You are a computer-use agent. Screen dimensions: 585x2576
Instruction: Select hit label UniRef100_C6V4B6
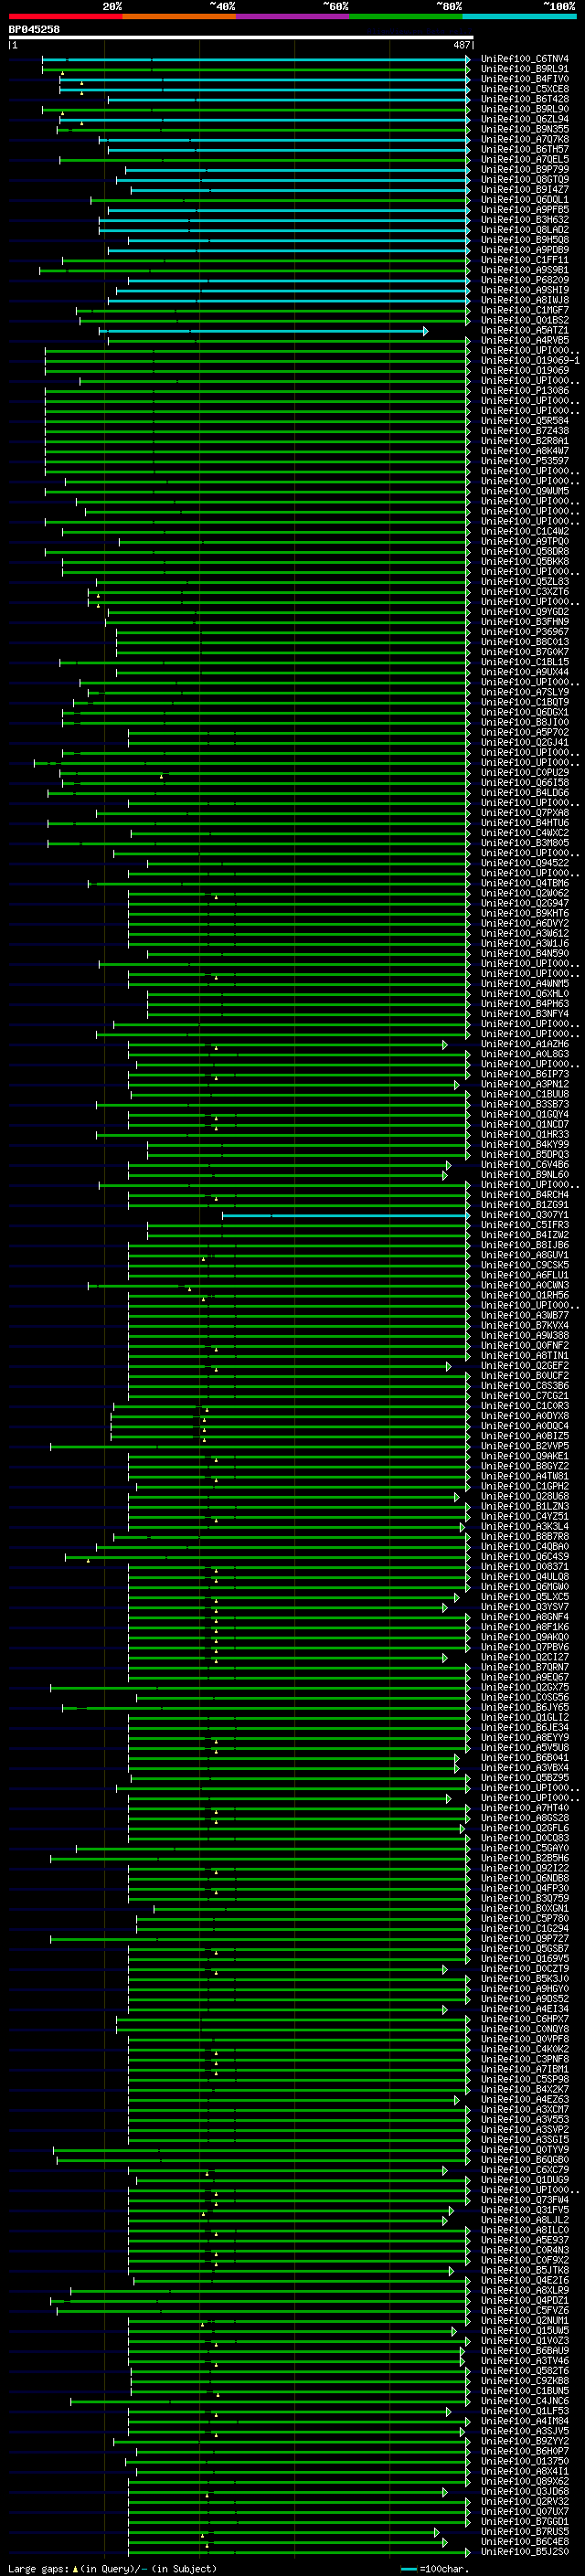[x=525, y=1165]
